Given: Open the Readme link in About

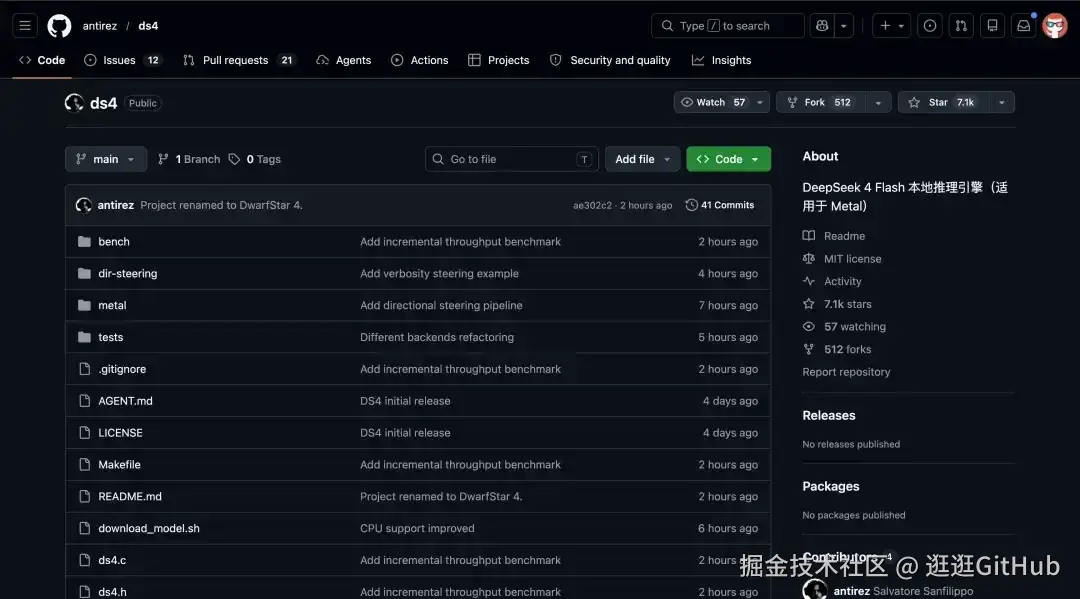Looking at the screenshot, I should [834, 235].
